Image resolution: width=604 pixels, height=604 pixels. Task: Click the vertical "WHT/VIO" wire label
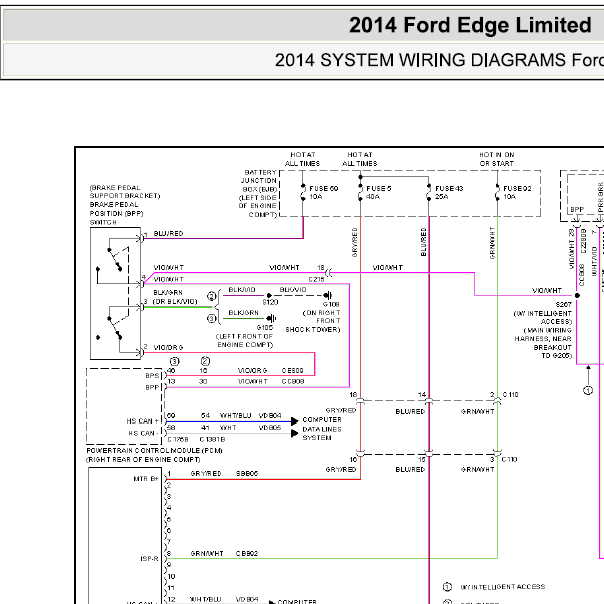pyautogui.click(x=594, y=261)
